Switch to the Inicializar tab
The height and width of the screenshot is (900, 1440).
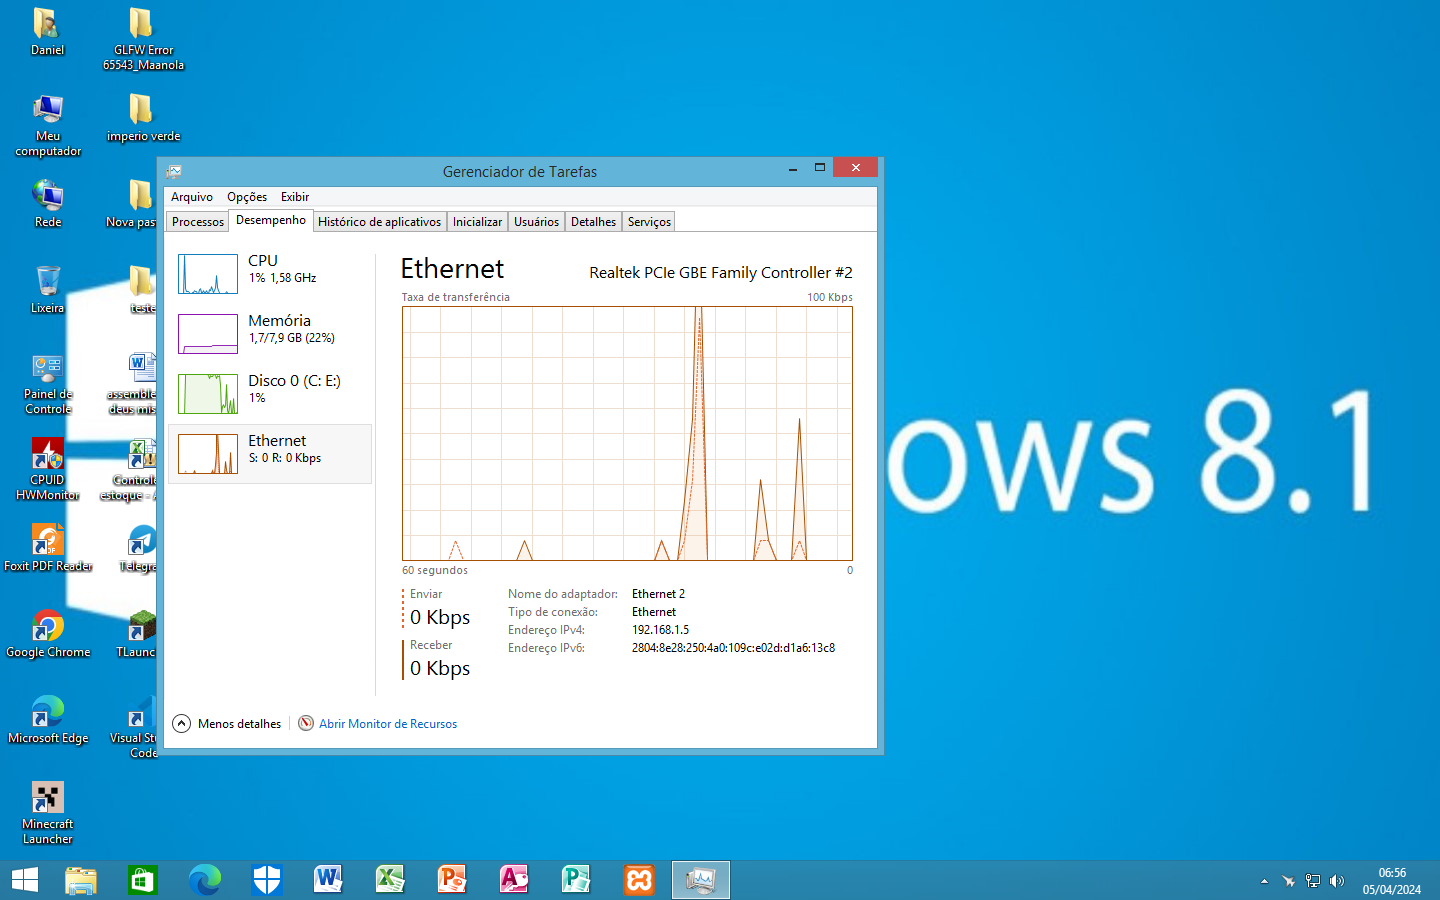[477, 222]
